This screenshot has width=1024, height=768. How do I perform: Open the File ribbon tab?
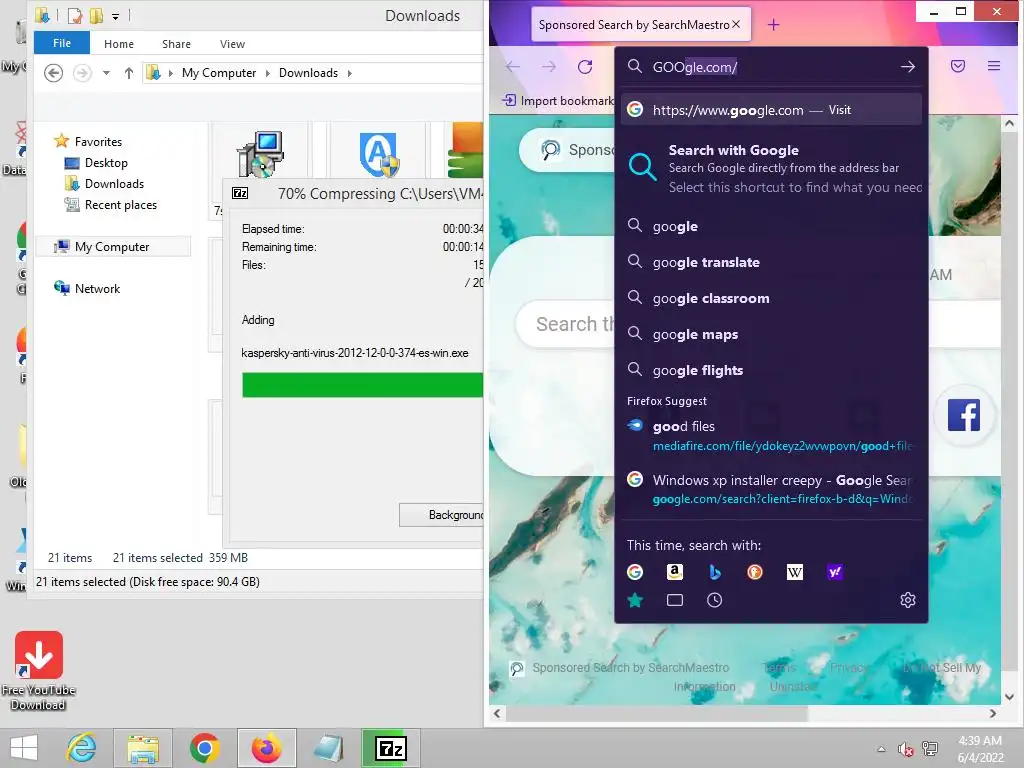62,43
